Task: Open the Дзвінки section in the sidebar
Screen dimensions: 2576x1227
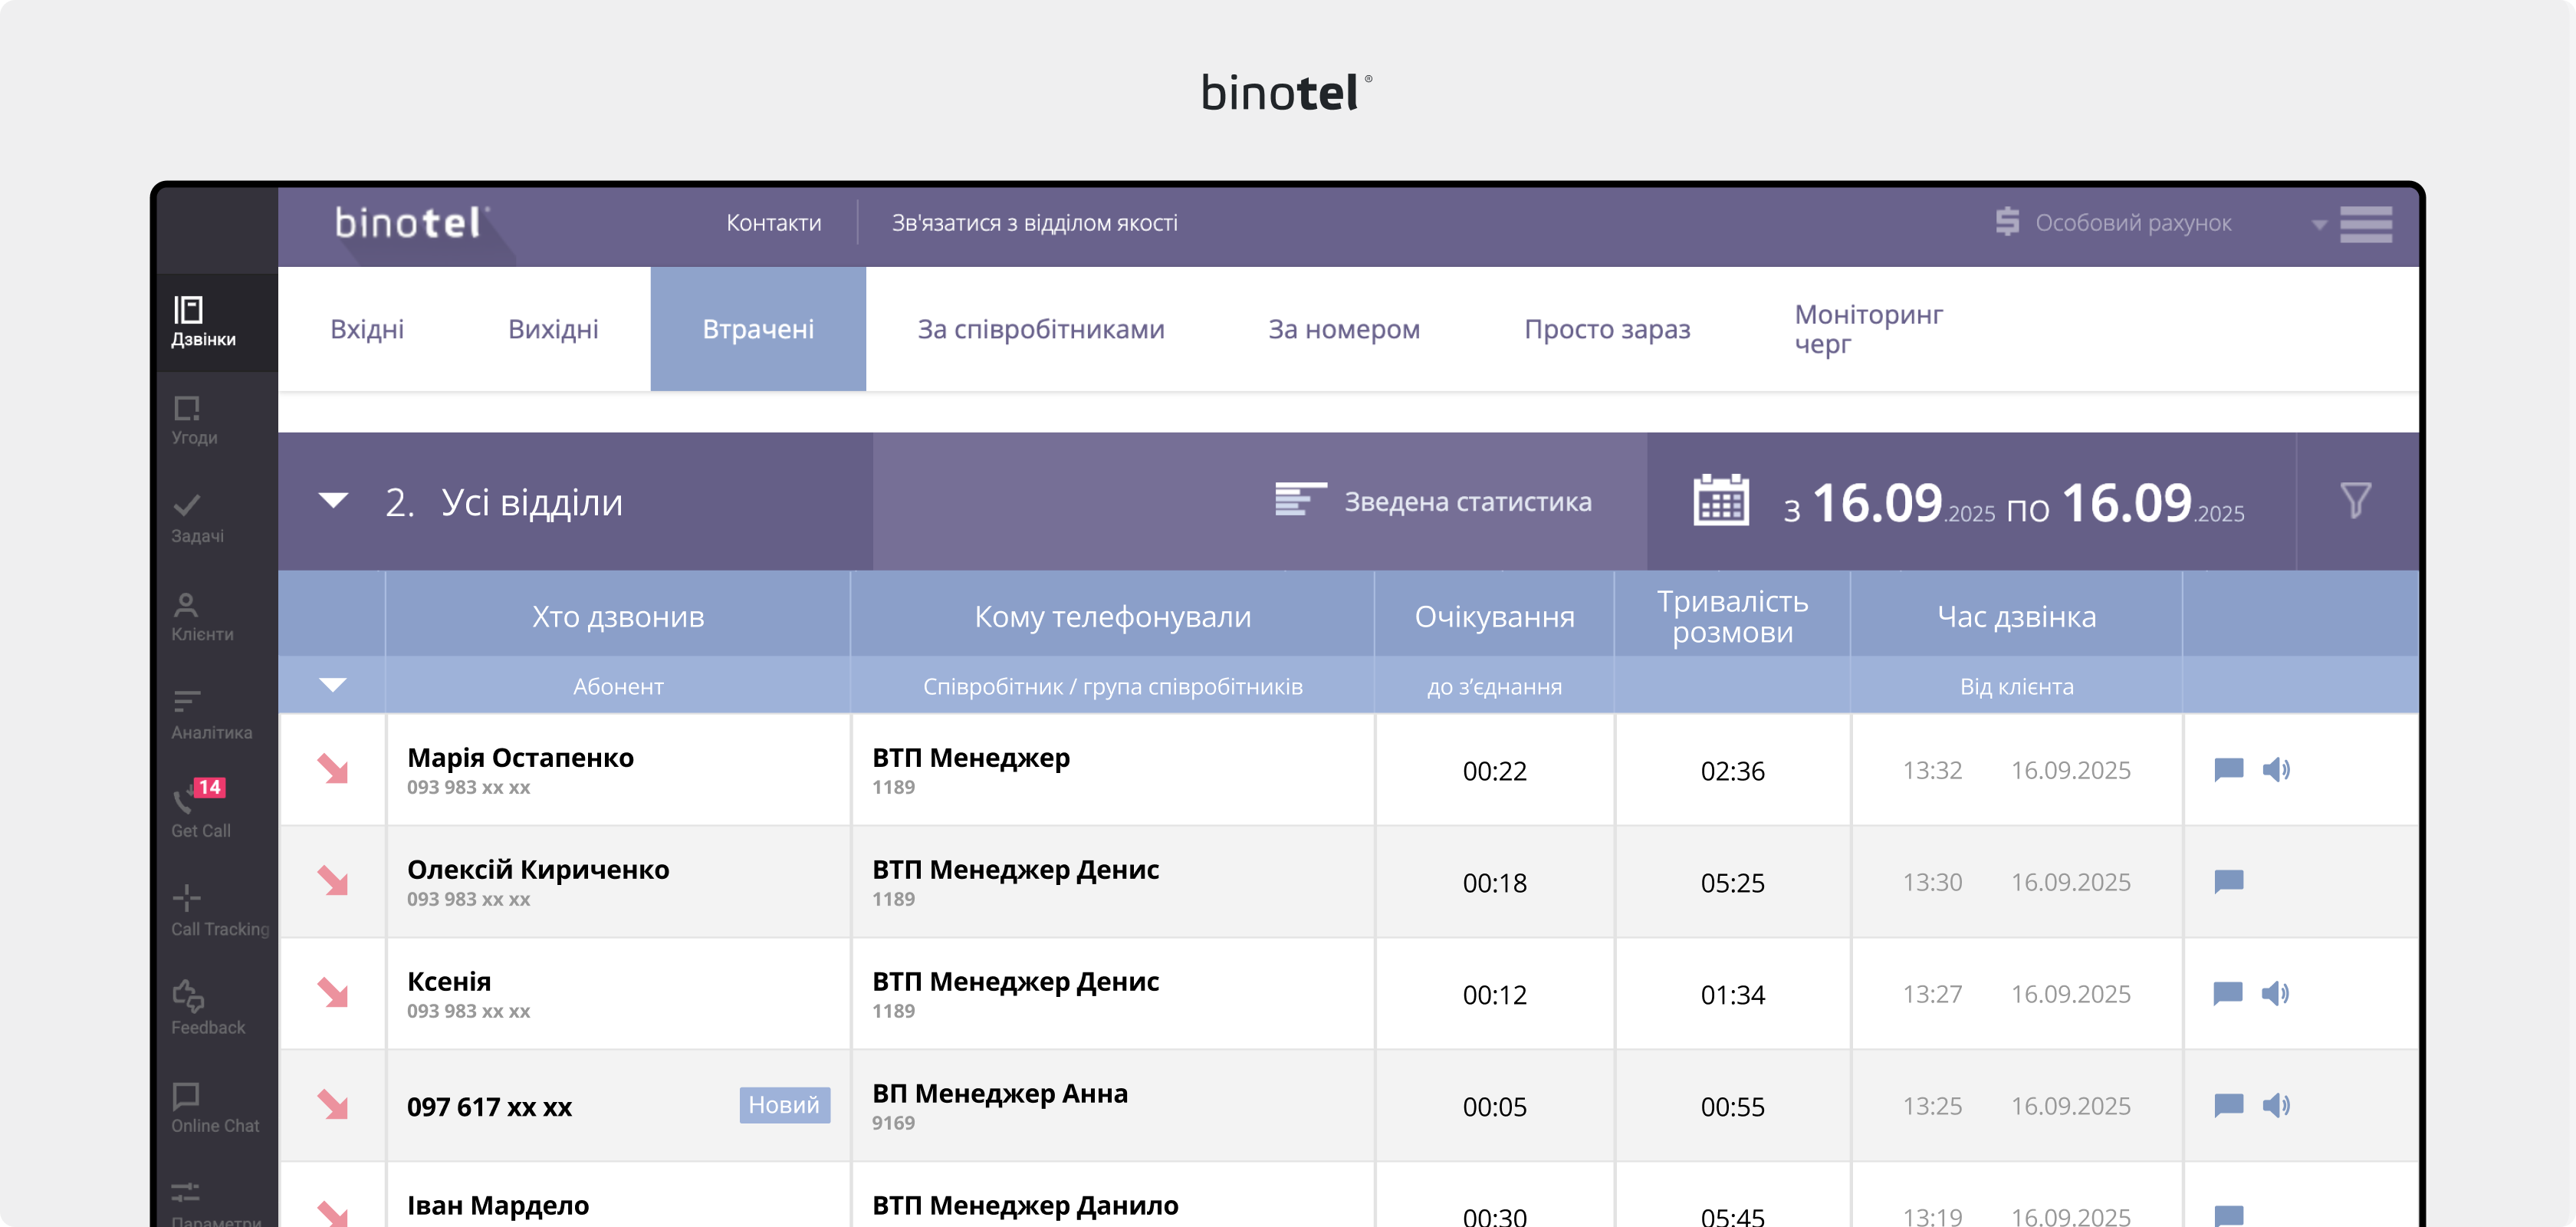Action: click(x=196, y=322)
